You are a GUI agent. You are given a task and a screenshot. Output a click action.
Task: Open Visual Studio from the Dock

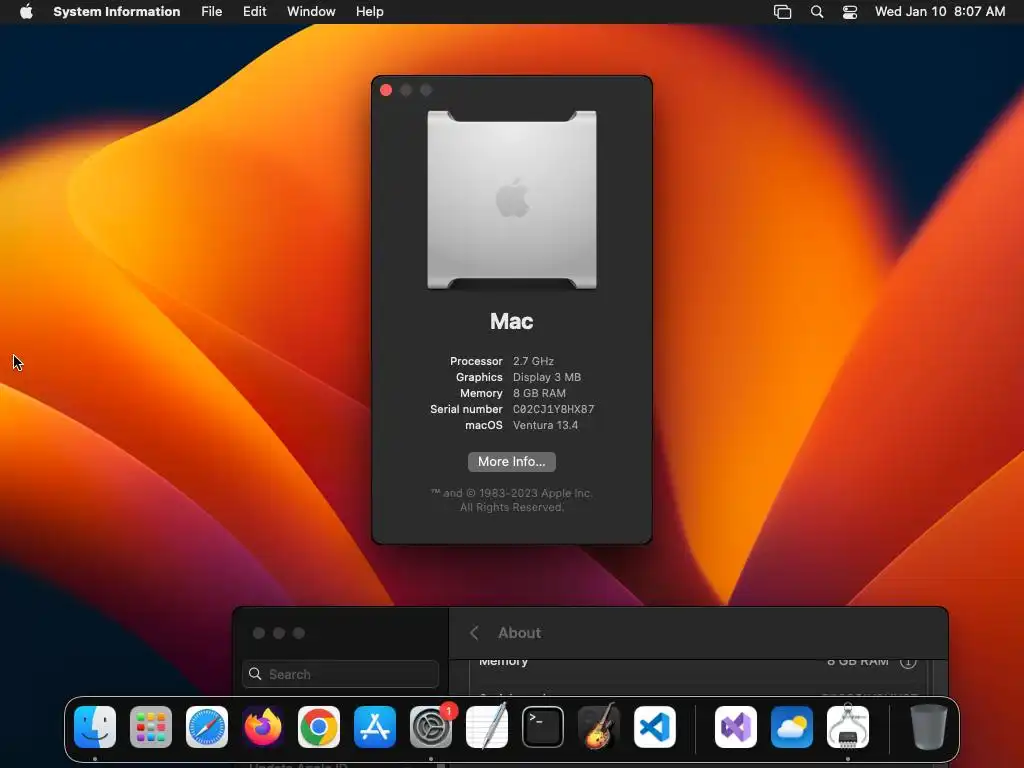pyautogui.click(x=736, y=727)
